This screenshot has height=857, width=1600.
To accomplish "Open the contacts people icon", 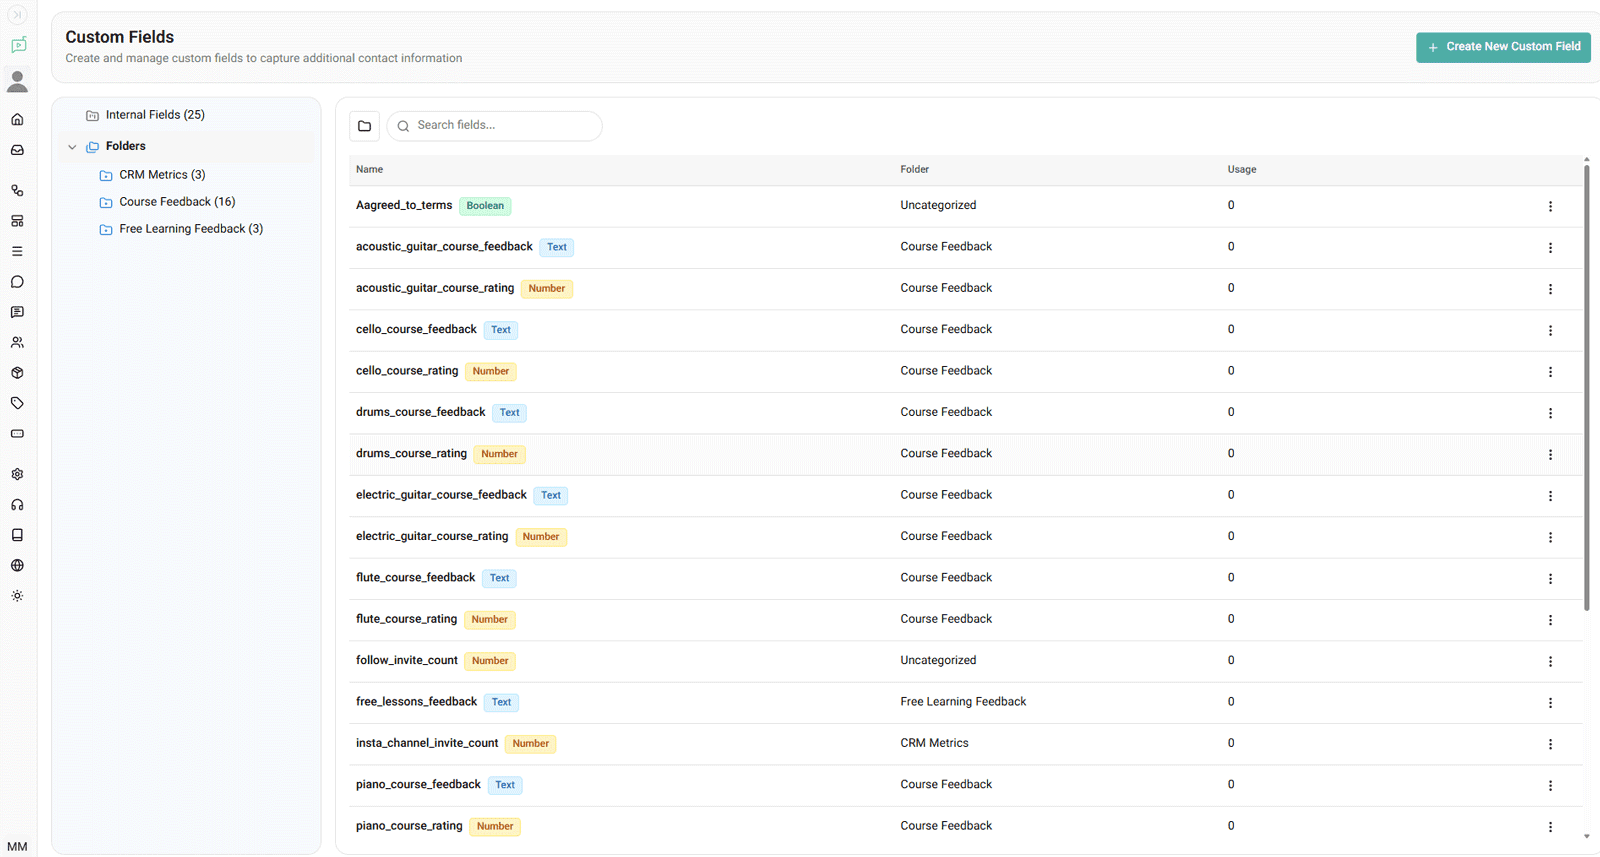I will click(x=17, y=342).
